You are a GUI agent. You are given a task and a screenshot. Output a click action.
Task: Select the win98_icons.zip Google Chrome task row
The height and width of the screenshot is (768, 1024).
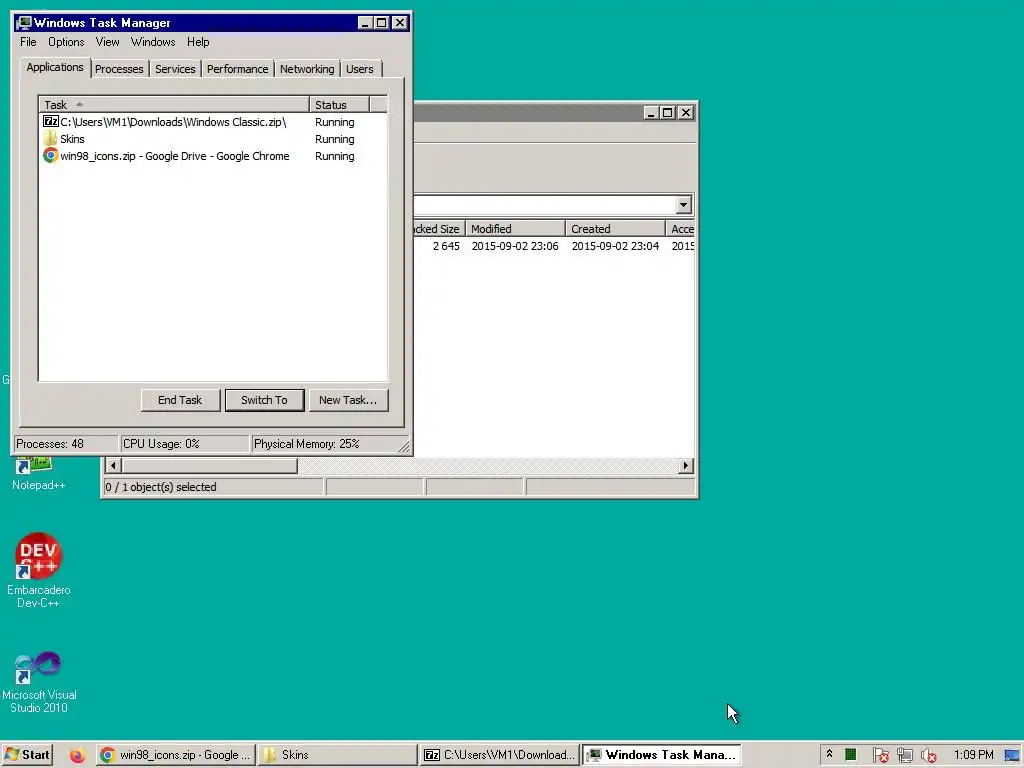tap(213, 156)
